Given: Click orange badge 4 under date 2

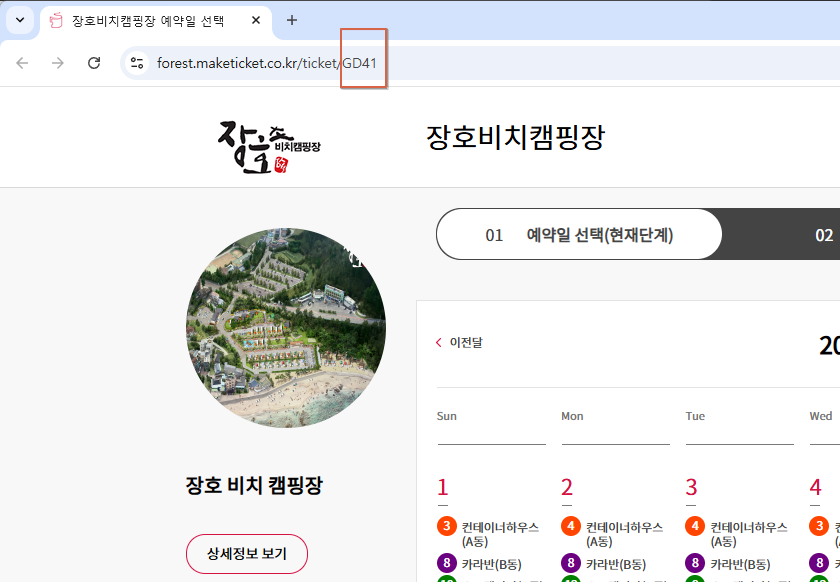Looking at the screenshot, I should (x=571, y=526).
